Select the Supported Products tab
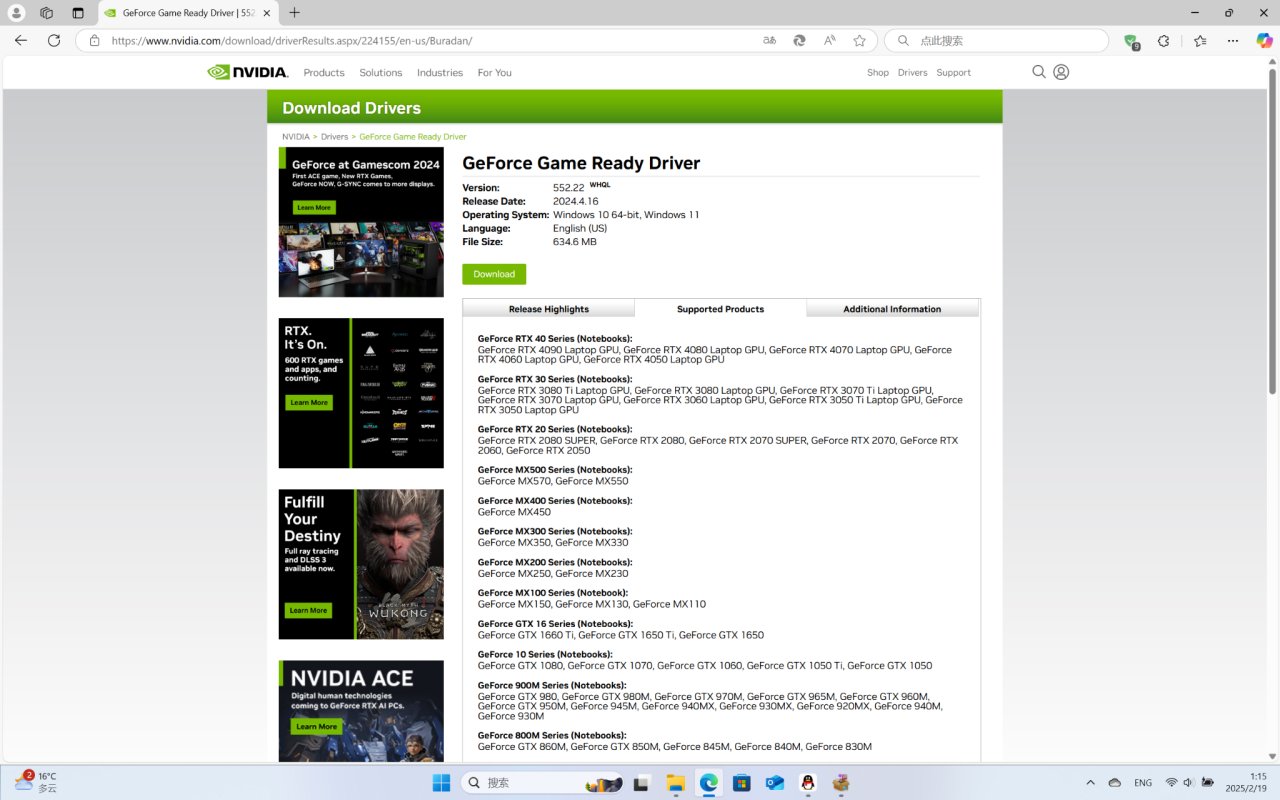 click(720, 309)
